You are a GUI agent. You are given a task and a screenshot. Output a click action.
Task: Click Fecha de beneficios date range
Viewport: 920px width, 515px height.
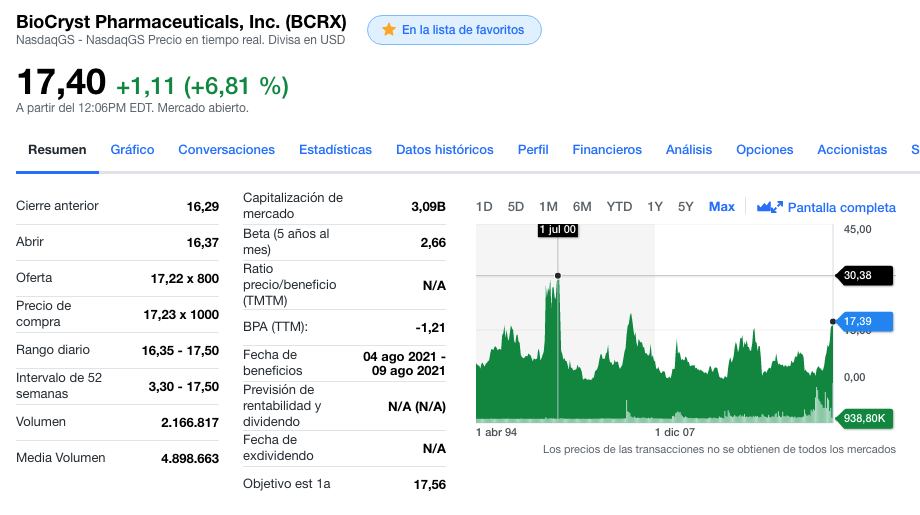[x=404, y=364]
